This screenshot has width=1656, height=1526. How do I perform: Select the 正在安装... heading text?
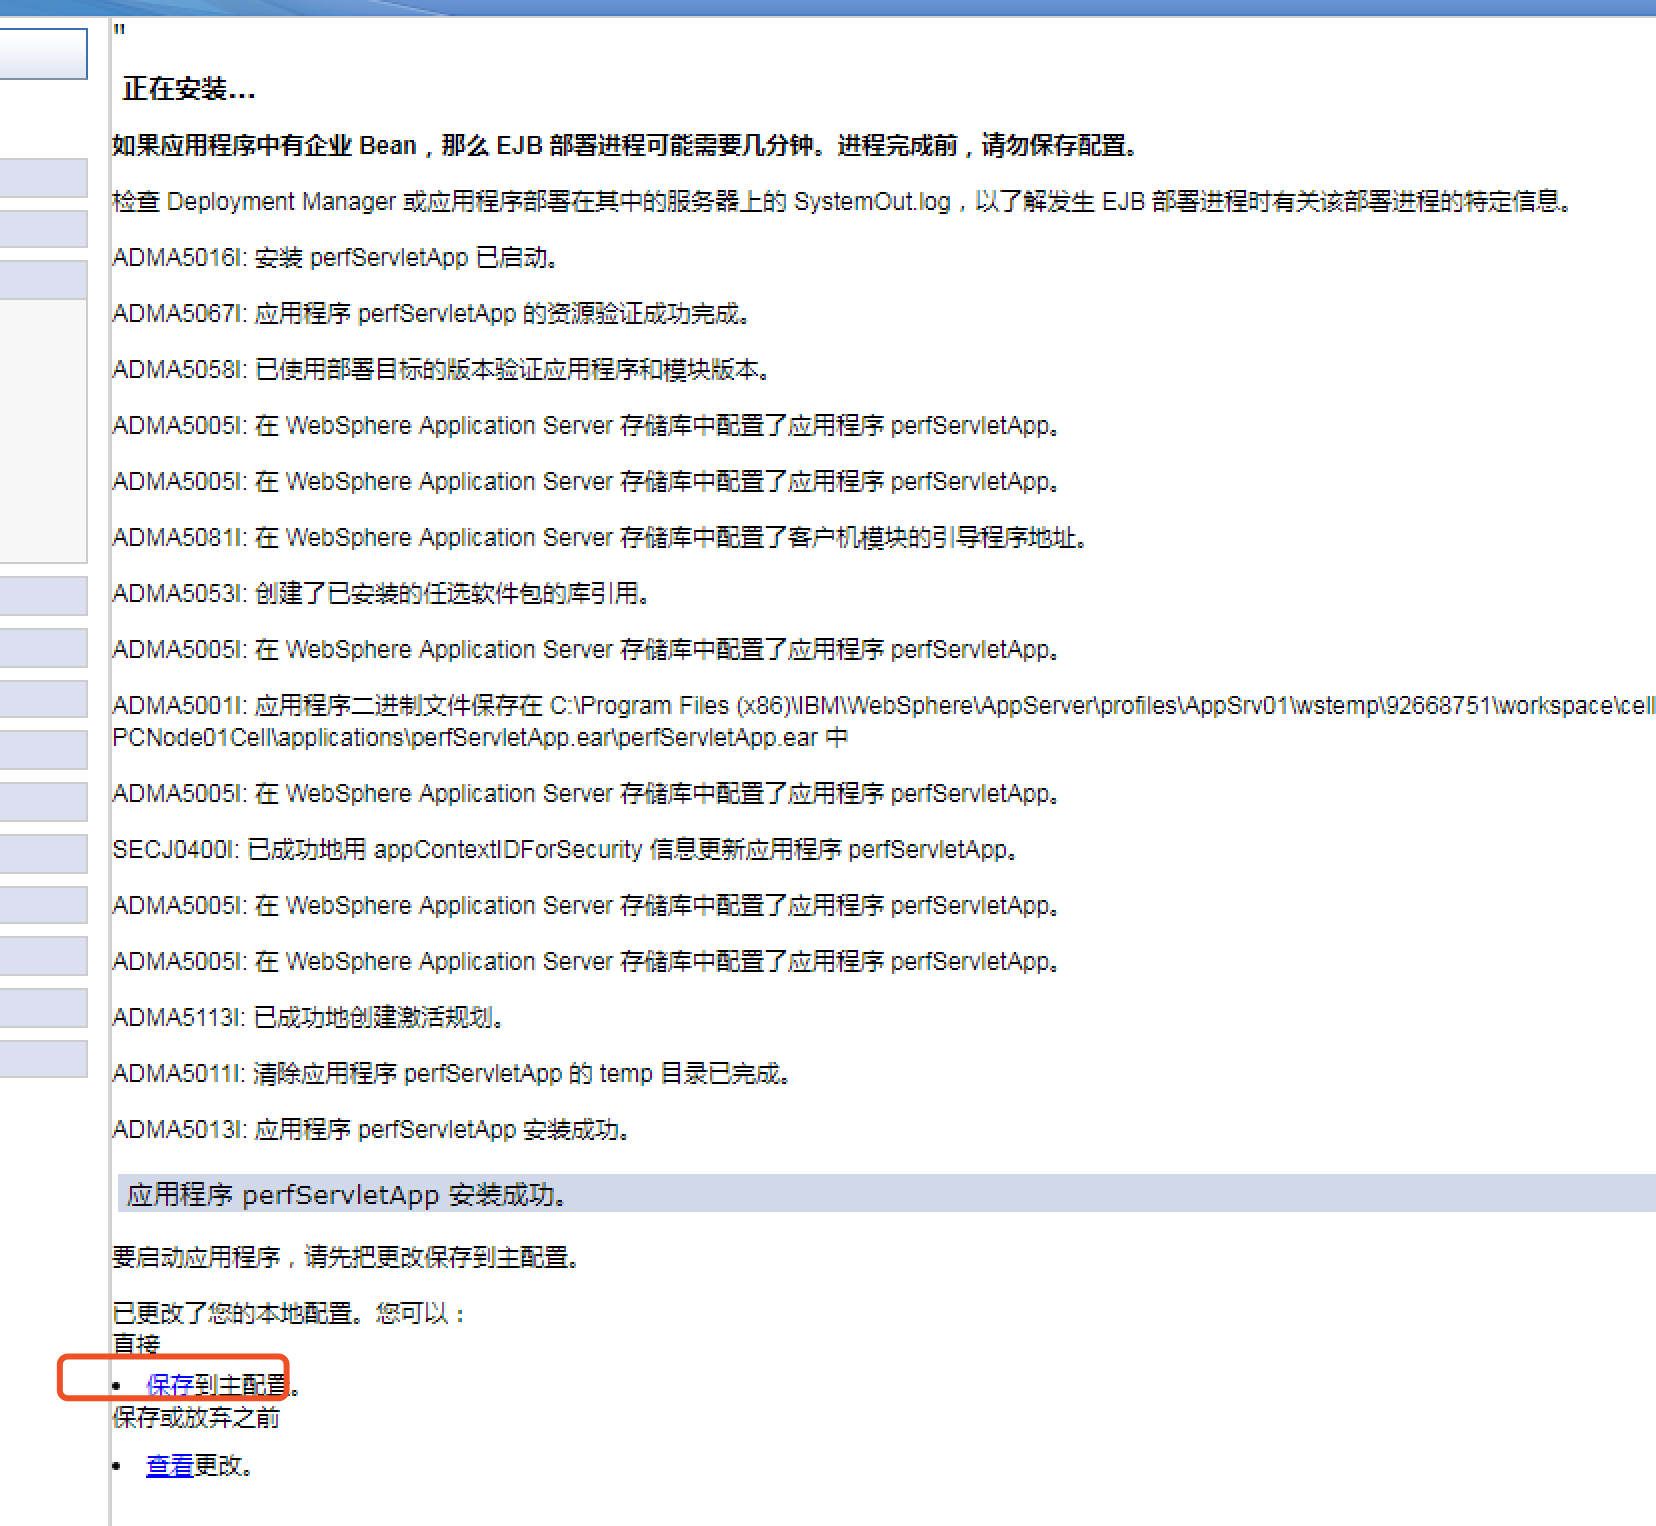(x=189, y=89)
